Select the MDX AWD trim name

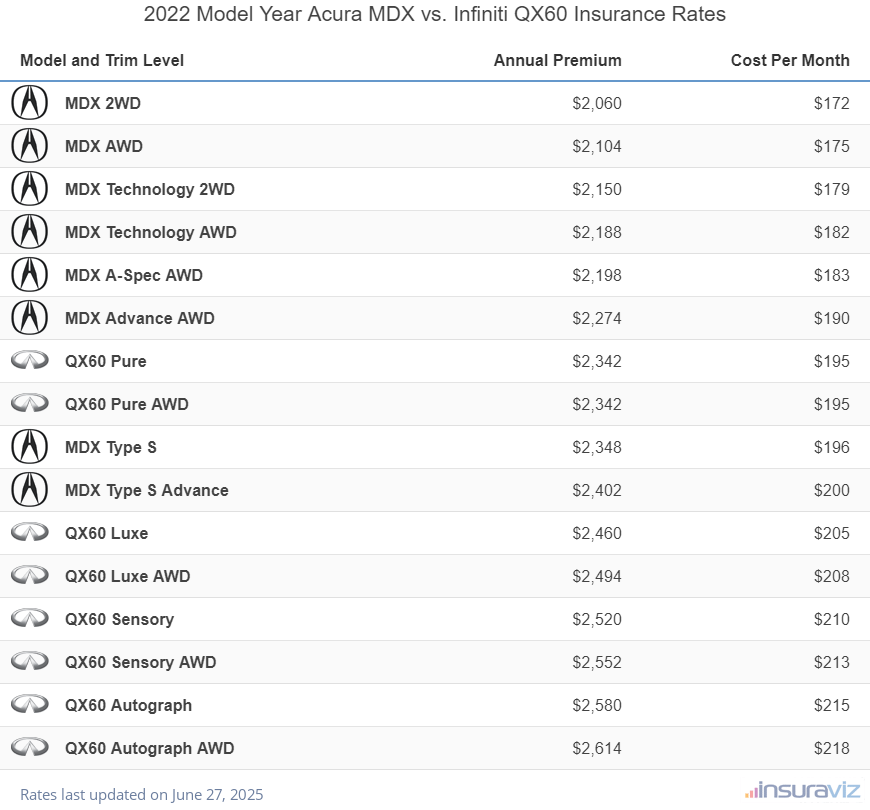click(104, 146)
